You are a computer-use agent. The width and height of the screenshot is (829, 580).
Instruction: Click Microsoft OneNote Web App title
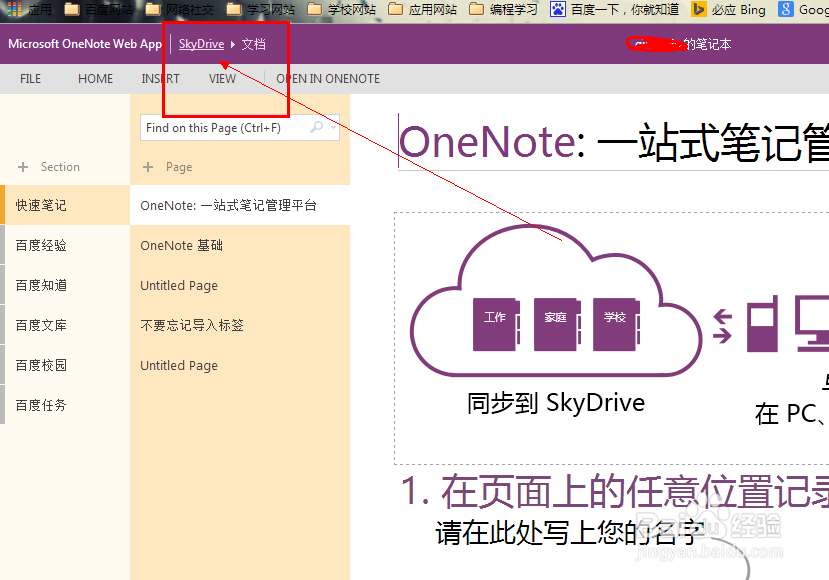(x=85, y=44)
